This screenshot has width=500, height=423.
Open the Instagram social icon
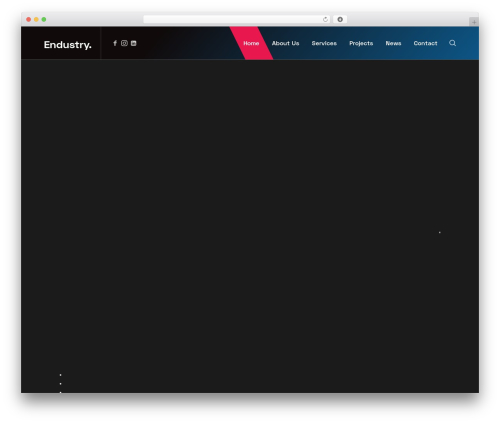coord(124,43)
